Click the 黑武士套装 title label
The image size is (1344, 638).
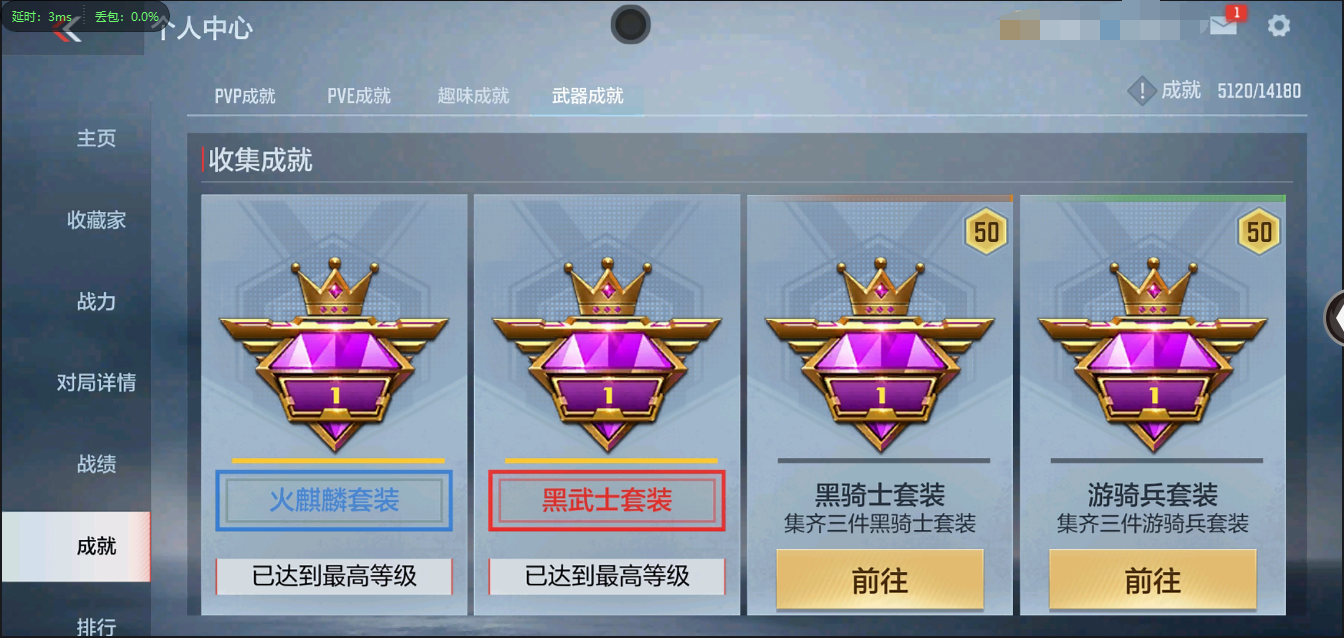pyautogui.click(x=607, y=500)
